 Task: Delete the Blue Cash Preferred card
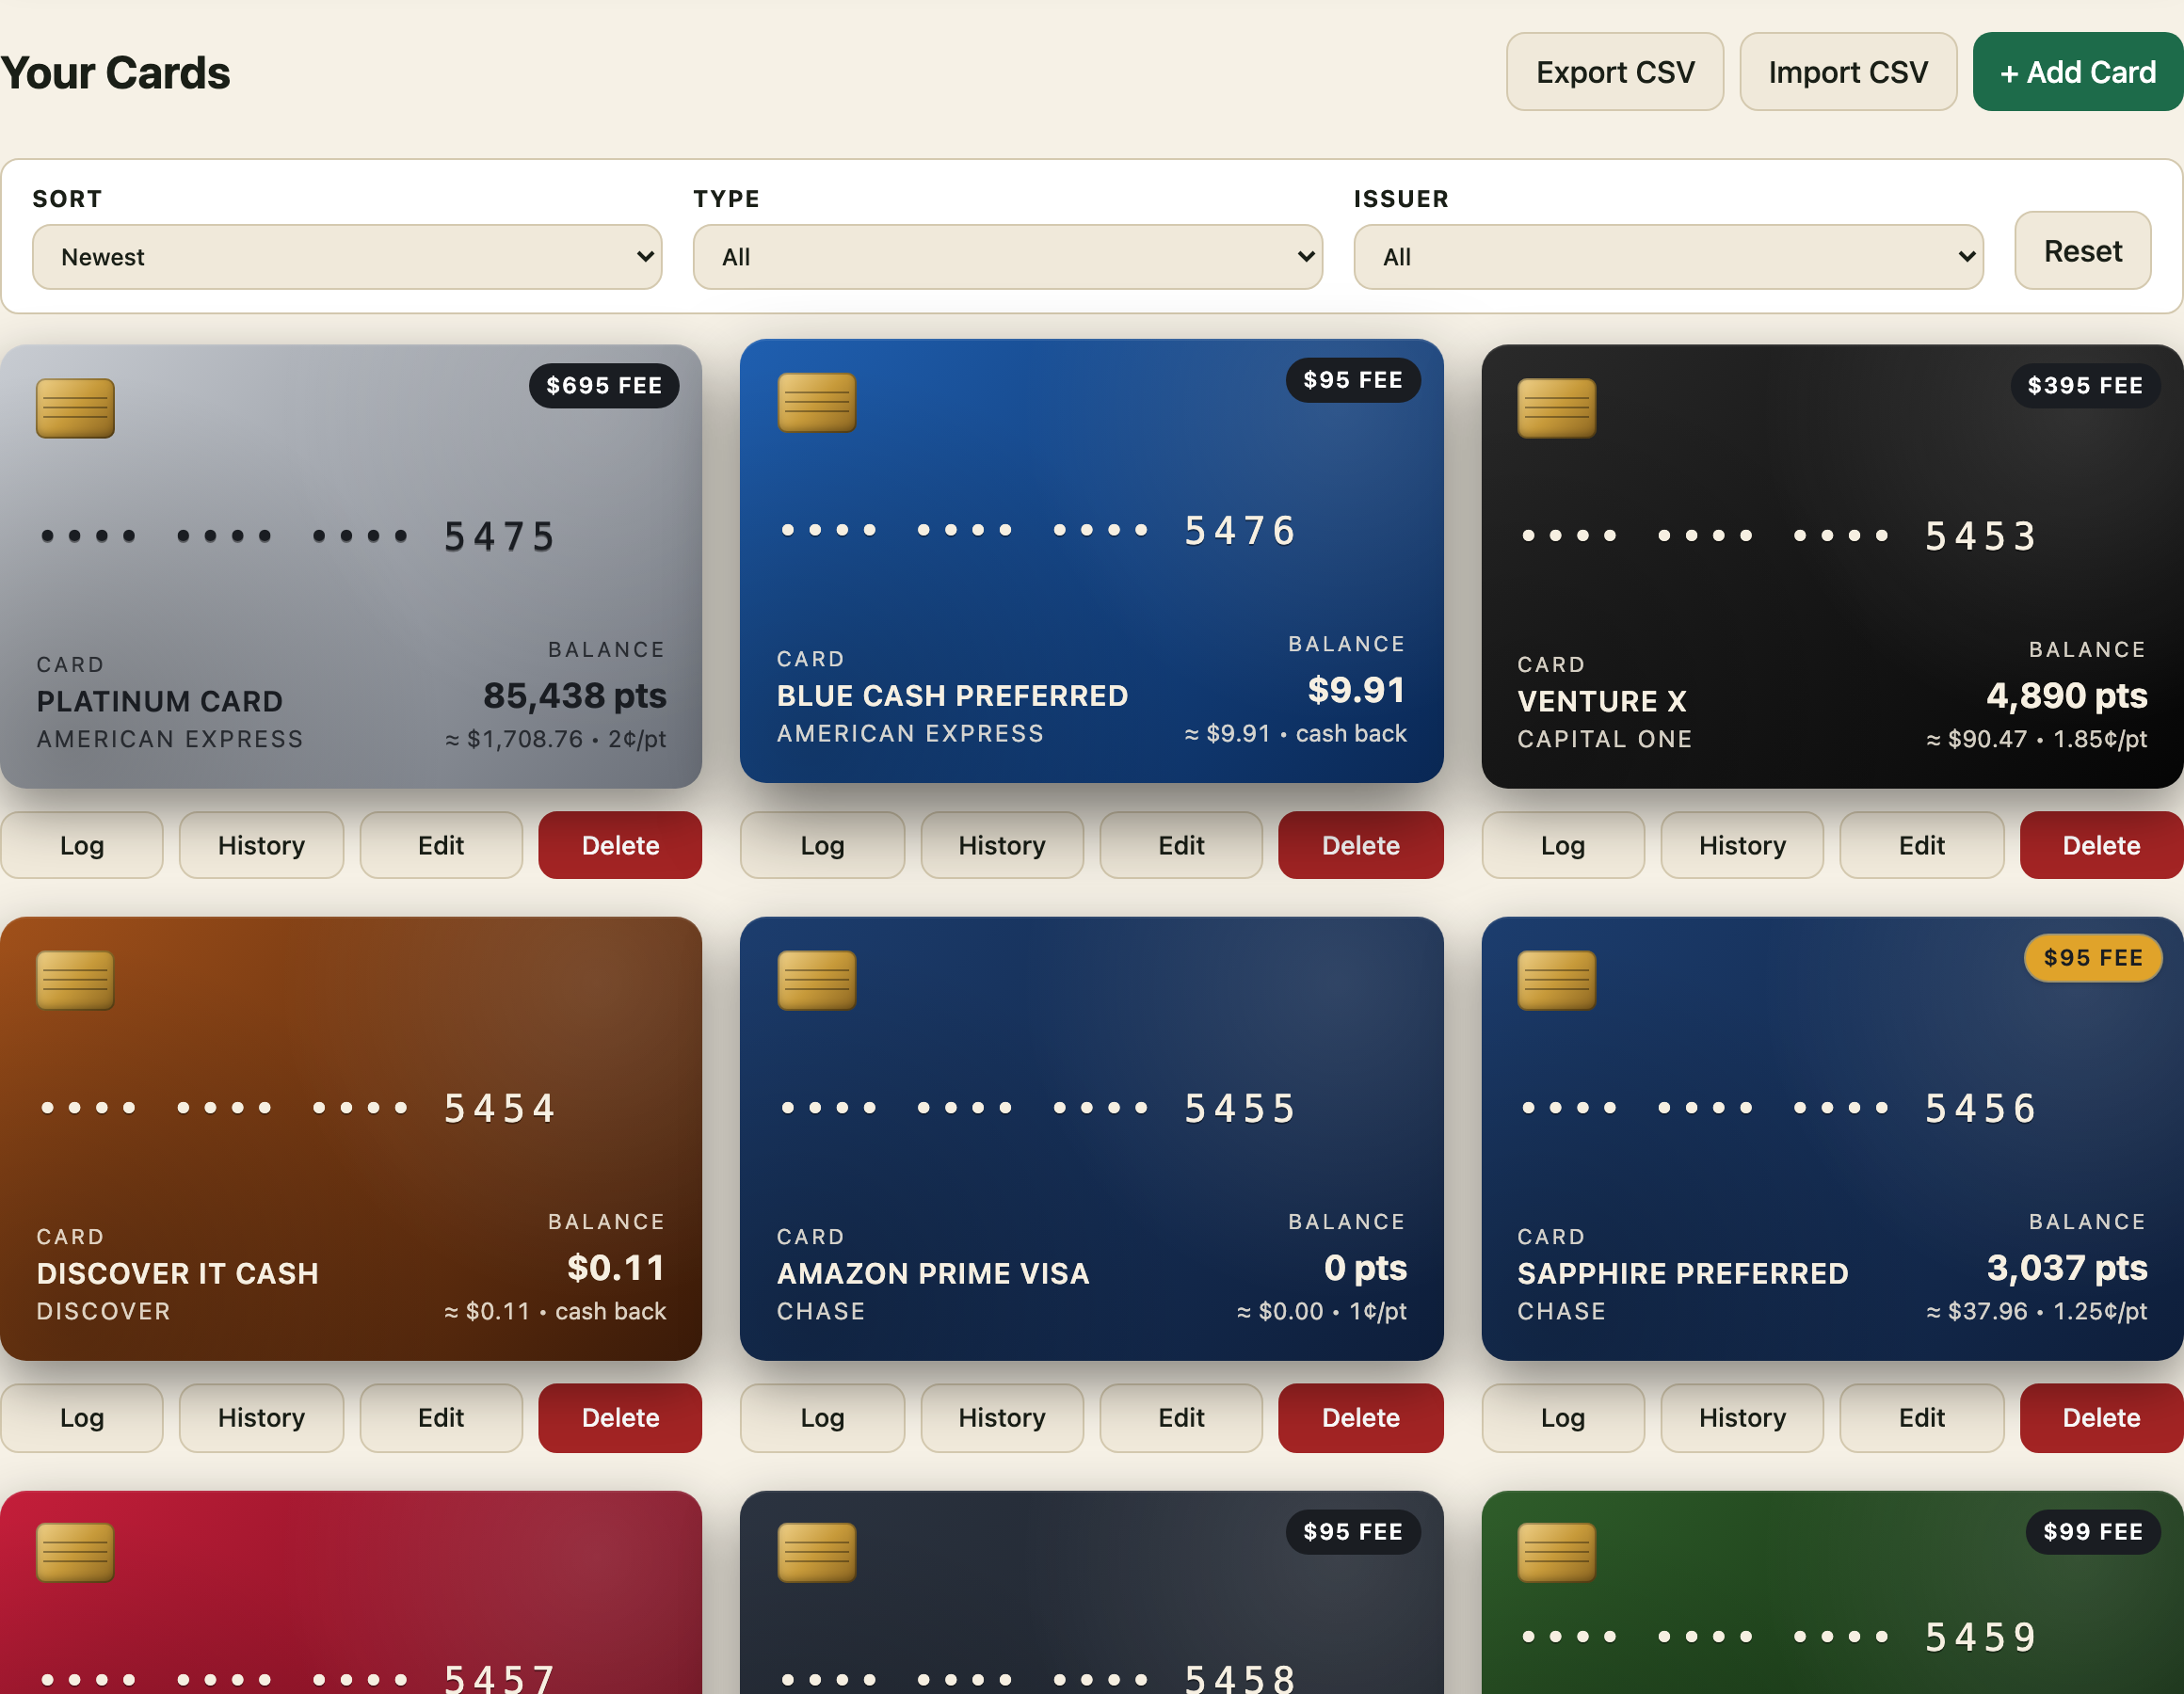click(x=1361, y=845)
